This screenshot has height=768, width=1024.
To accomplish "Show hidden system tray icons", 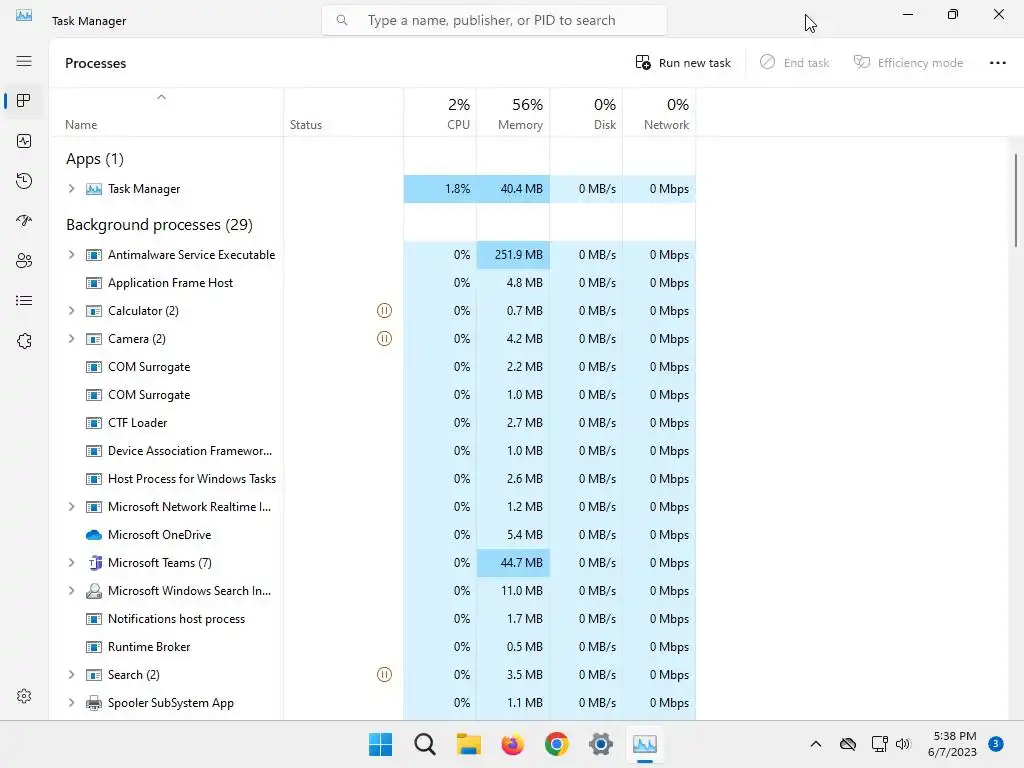I will [816, 744].
